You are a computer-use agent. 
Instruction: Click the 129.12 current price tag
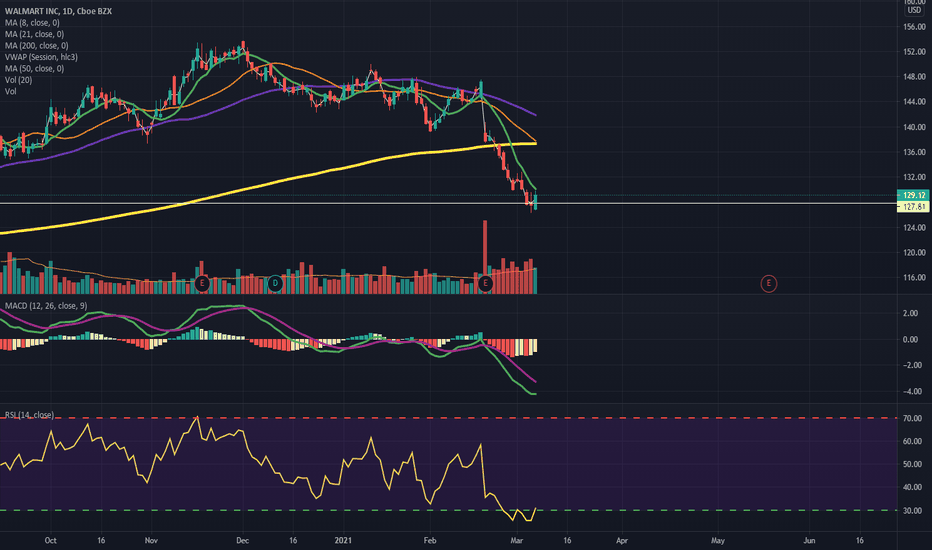coord(914,195)
